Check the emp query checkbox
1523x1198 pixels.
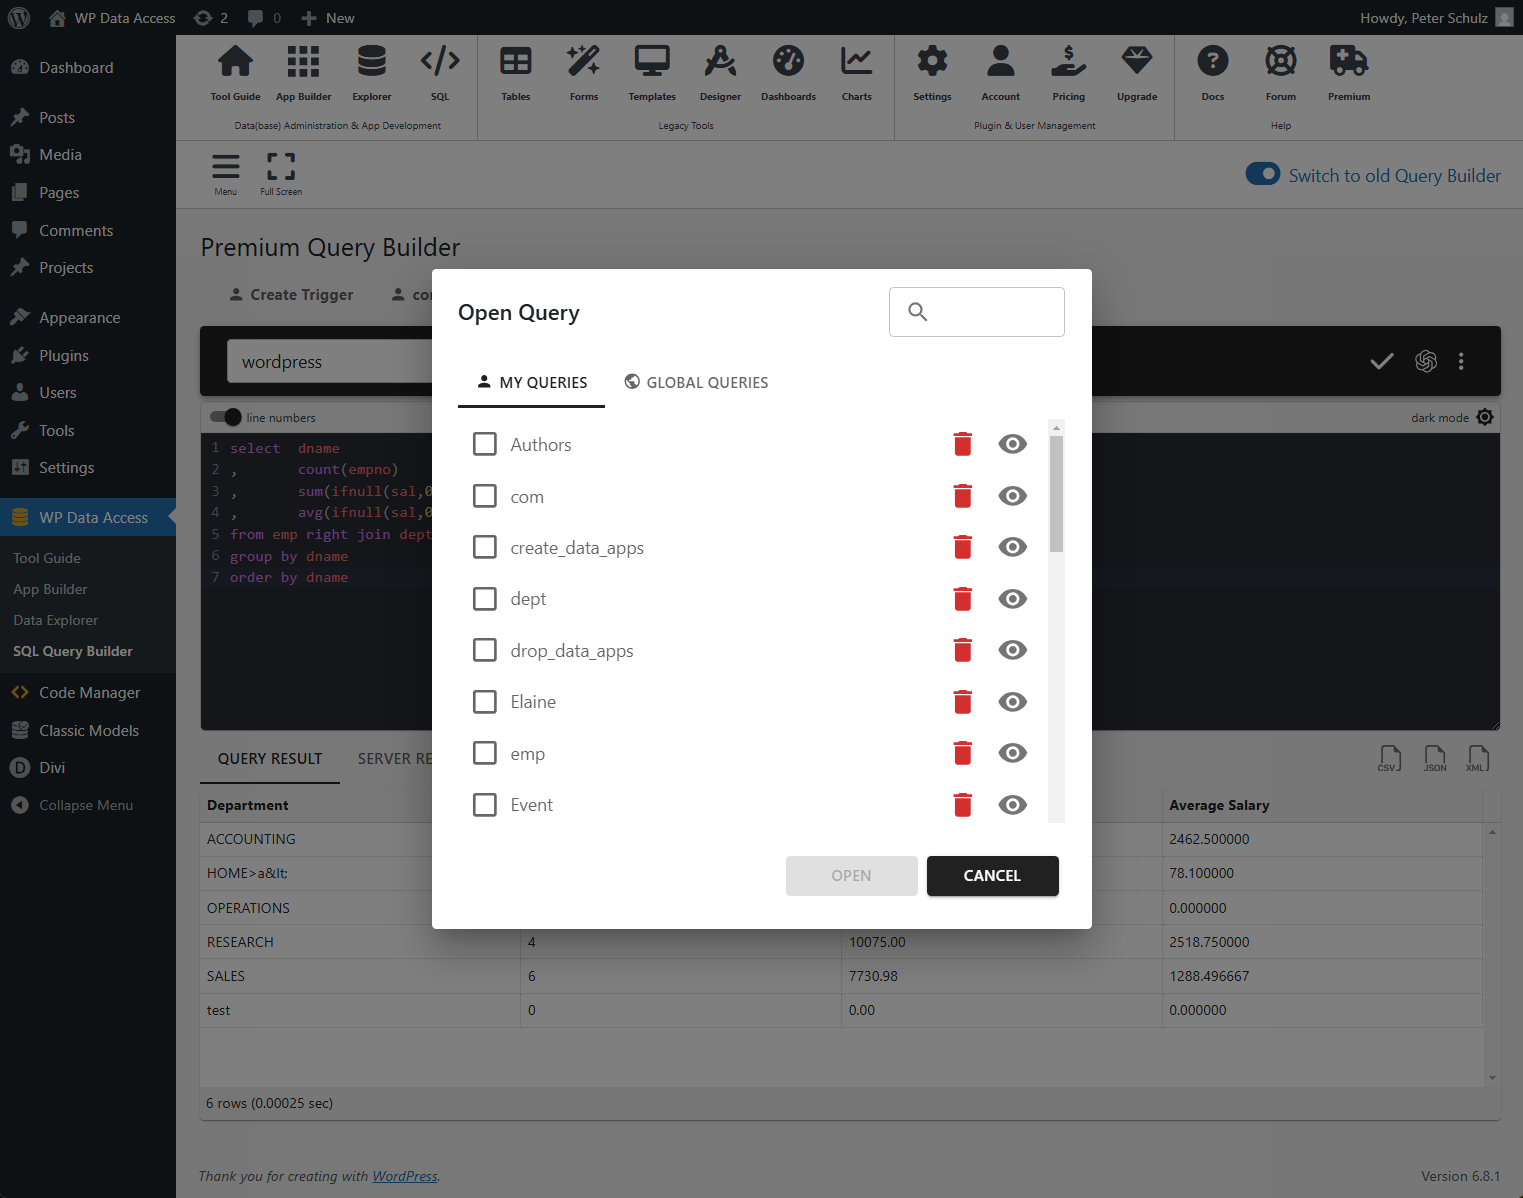tap(485, 753)
